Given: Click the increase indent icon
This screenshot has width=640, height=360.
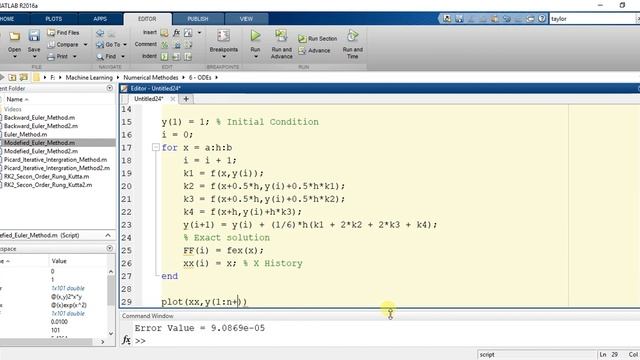Looking at the screenshot, I should click(x=177, y=56).
